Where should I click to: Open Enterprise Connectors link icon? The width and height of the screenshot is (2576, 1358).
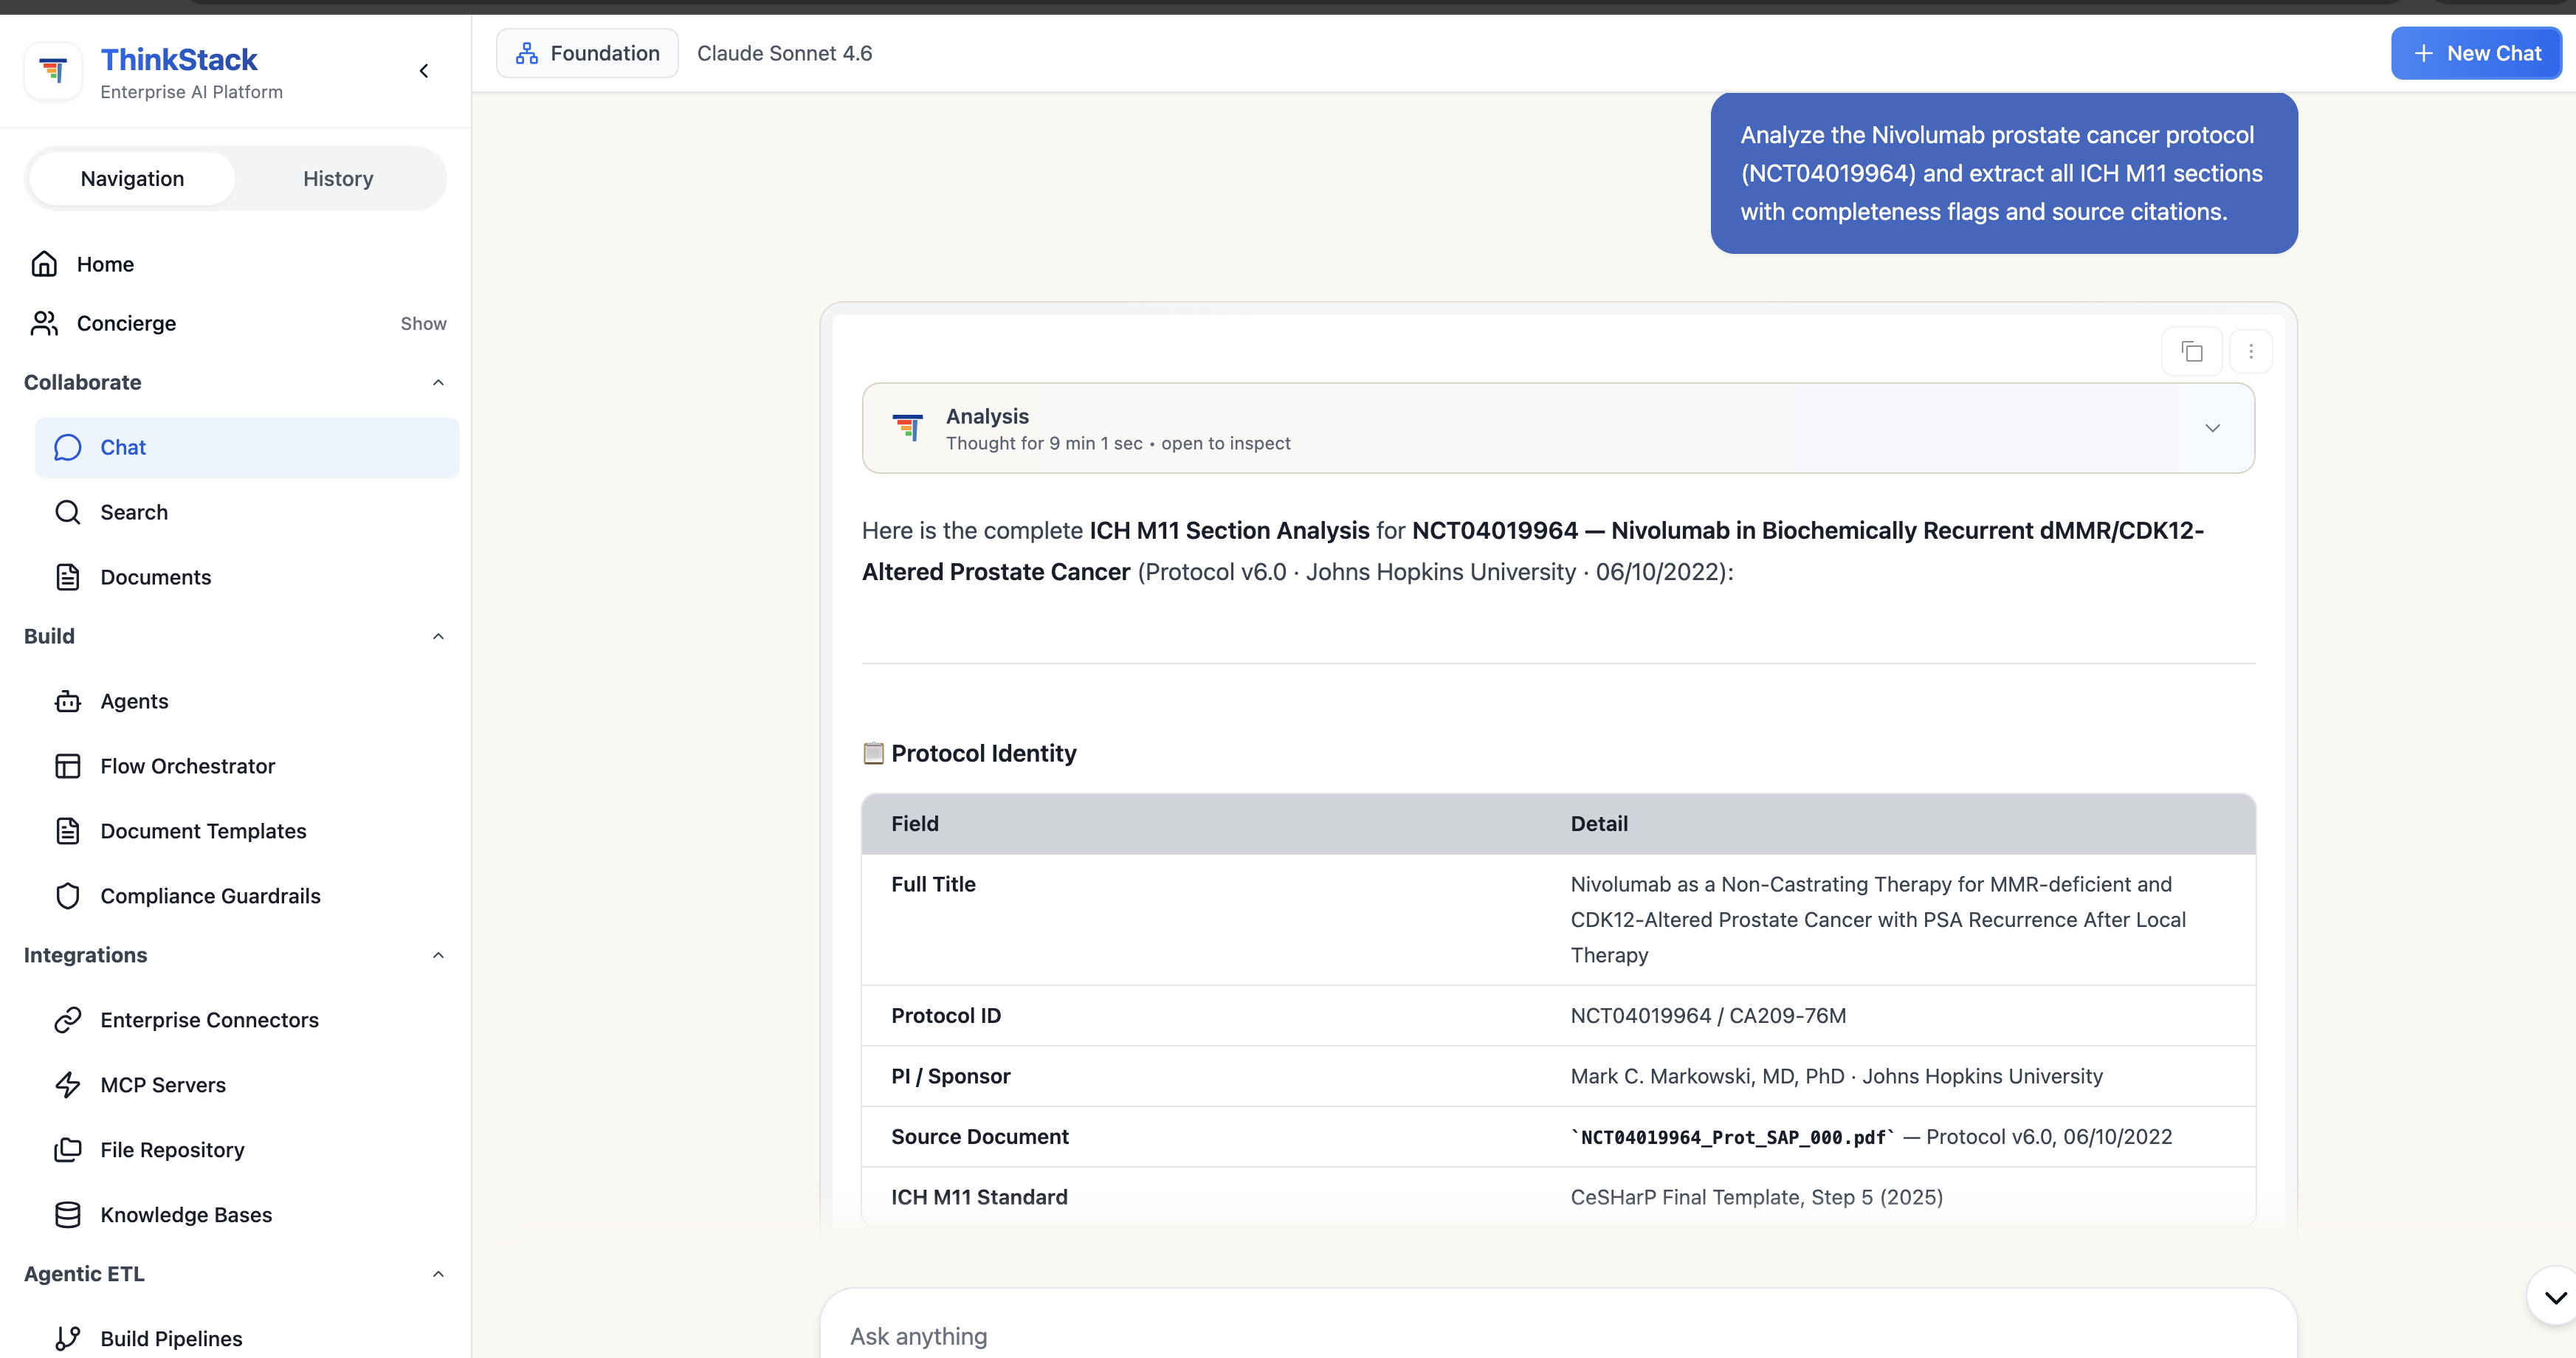pyautogui.click(x=67, y=1020)
